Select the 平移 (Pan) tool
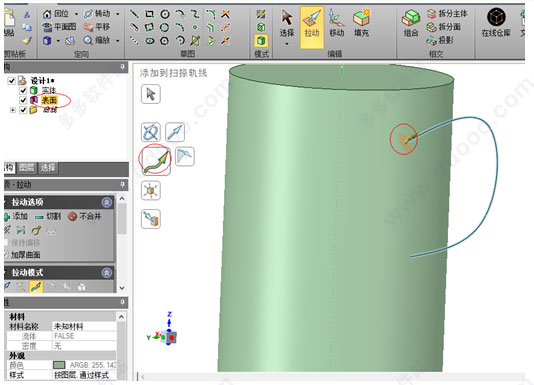Viewport: 534px width, 385px height. [x=97, y=27]
